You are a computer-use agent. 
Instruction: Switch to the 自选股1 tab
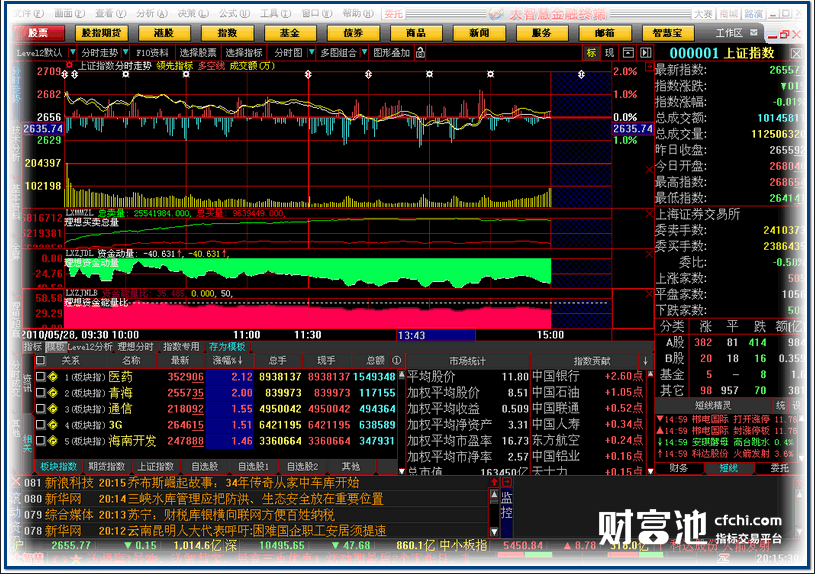coord(253,467)
